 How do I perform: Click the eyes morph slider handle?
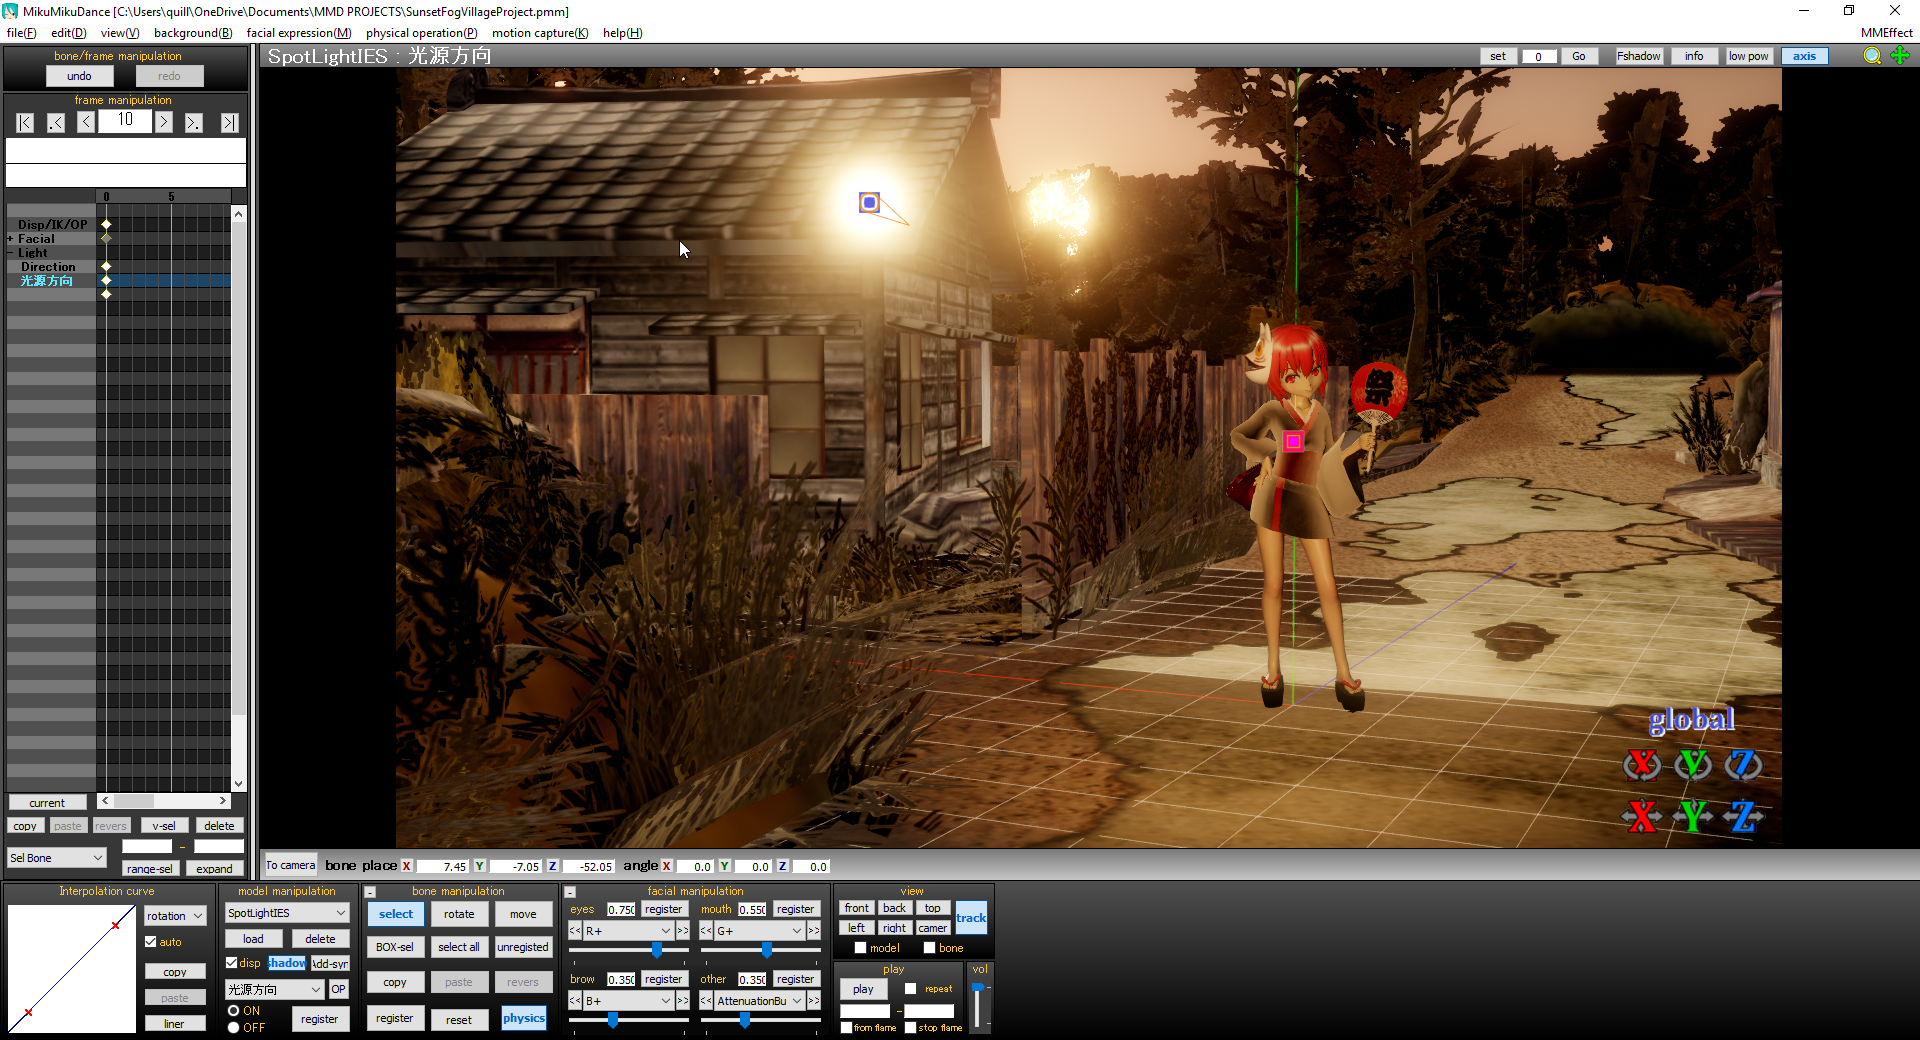[657, 949]
